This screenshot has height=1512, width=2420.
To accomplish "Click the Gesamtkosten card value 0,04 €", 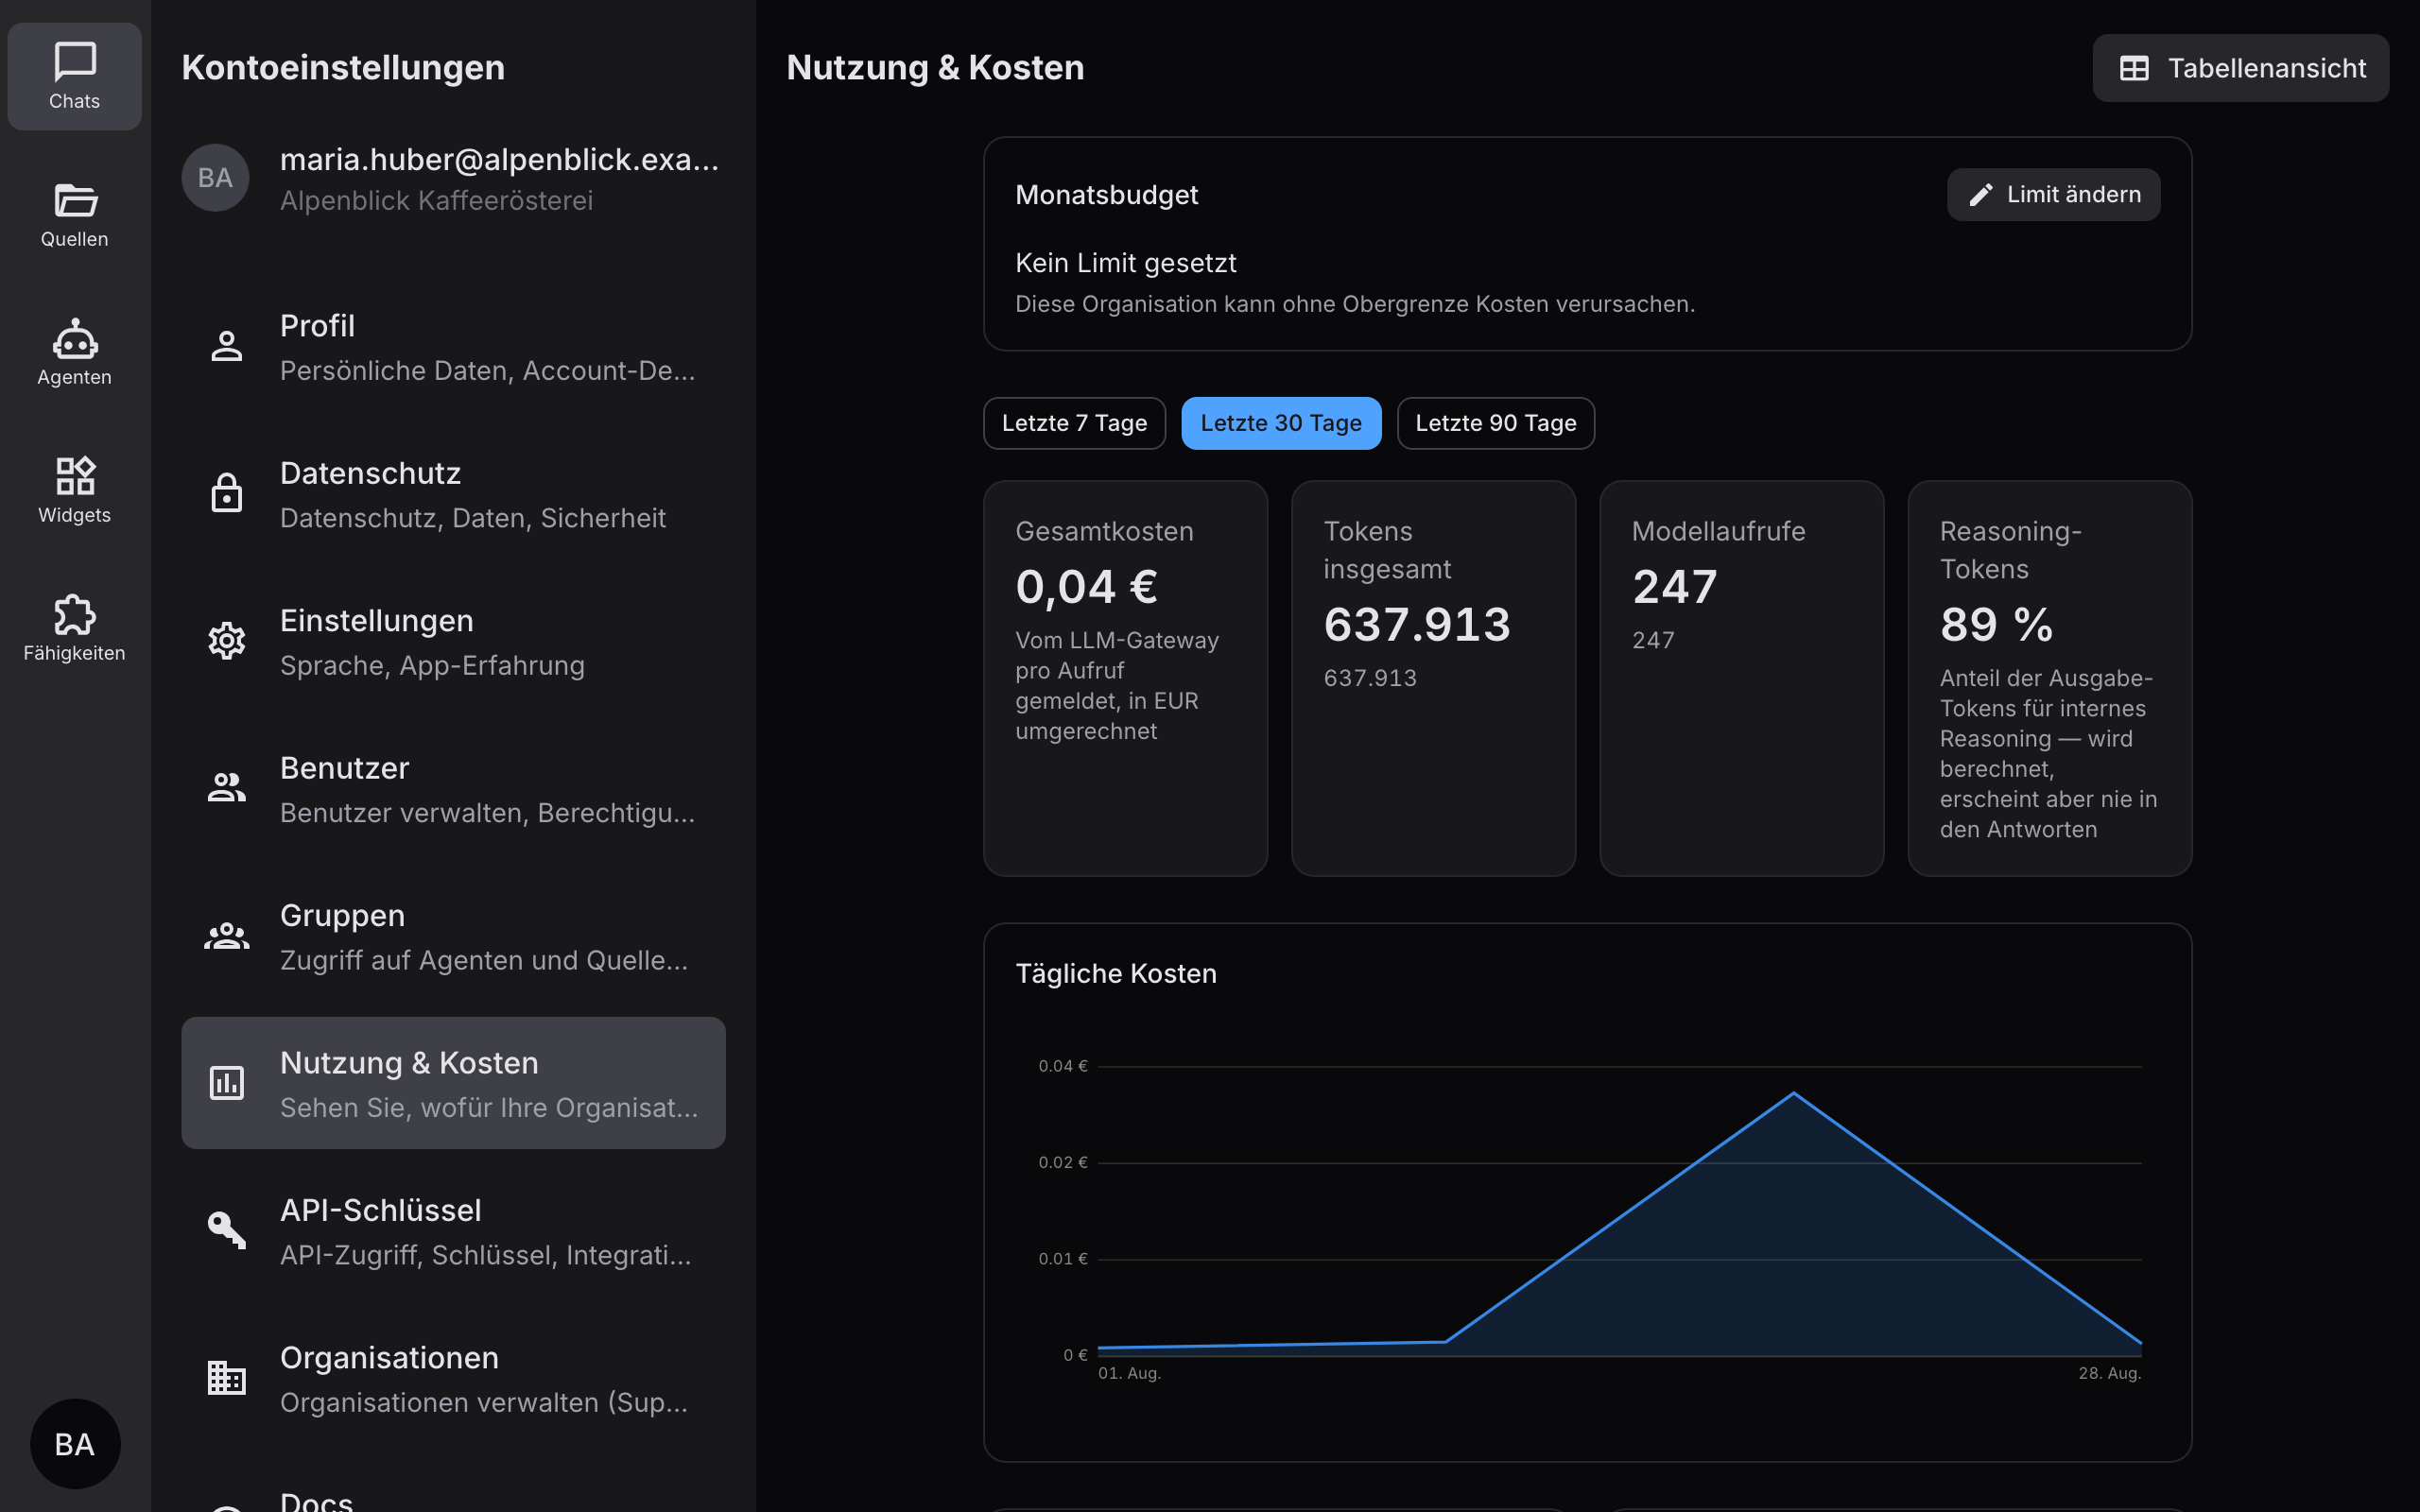I will (1086, 586).
